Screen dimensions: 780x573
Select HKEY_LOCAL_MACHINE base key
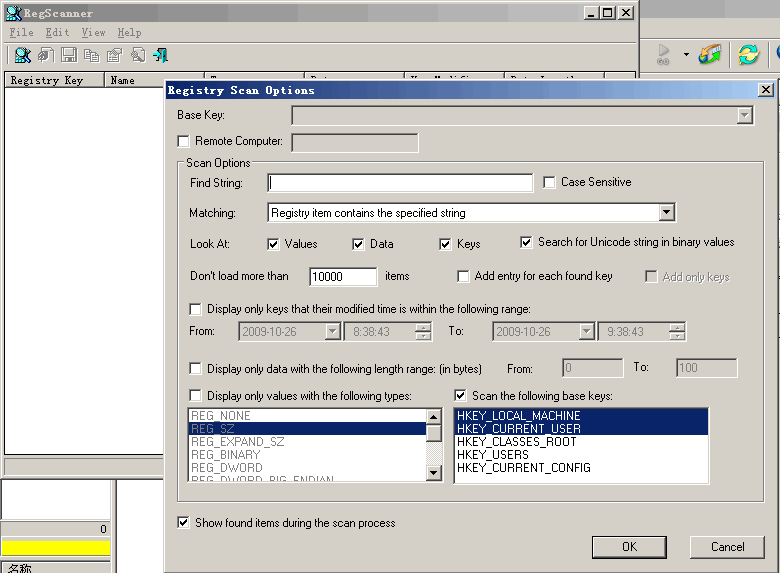581,416
